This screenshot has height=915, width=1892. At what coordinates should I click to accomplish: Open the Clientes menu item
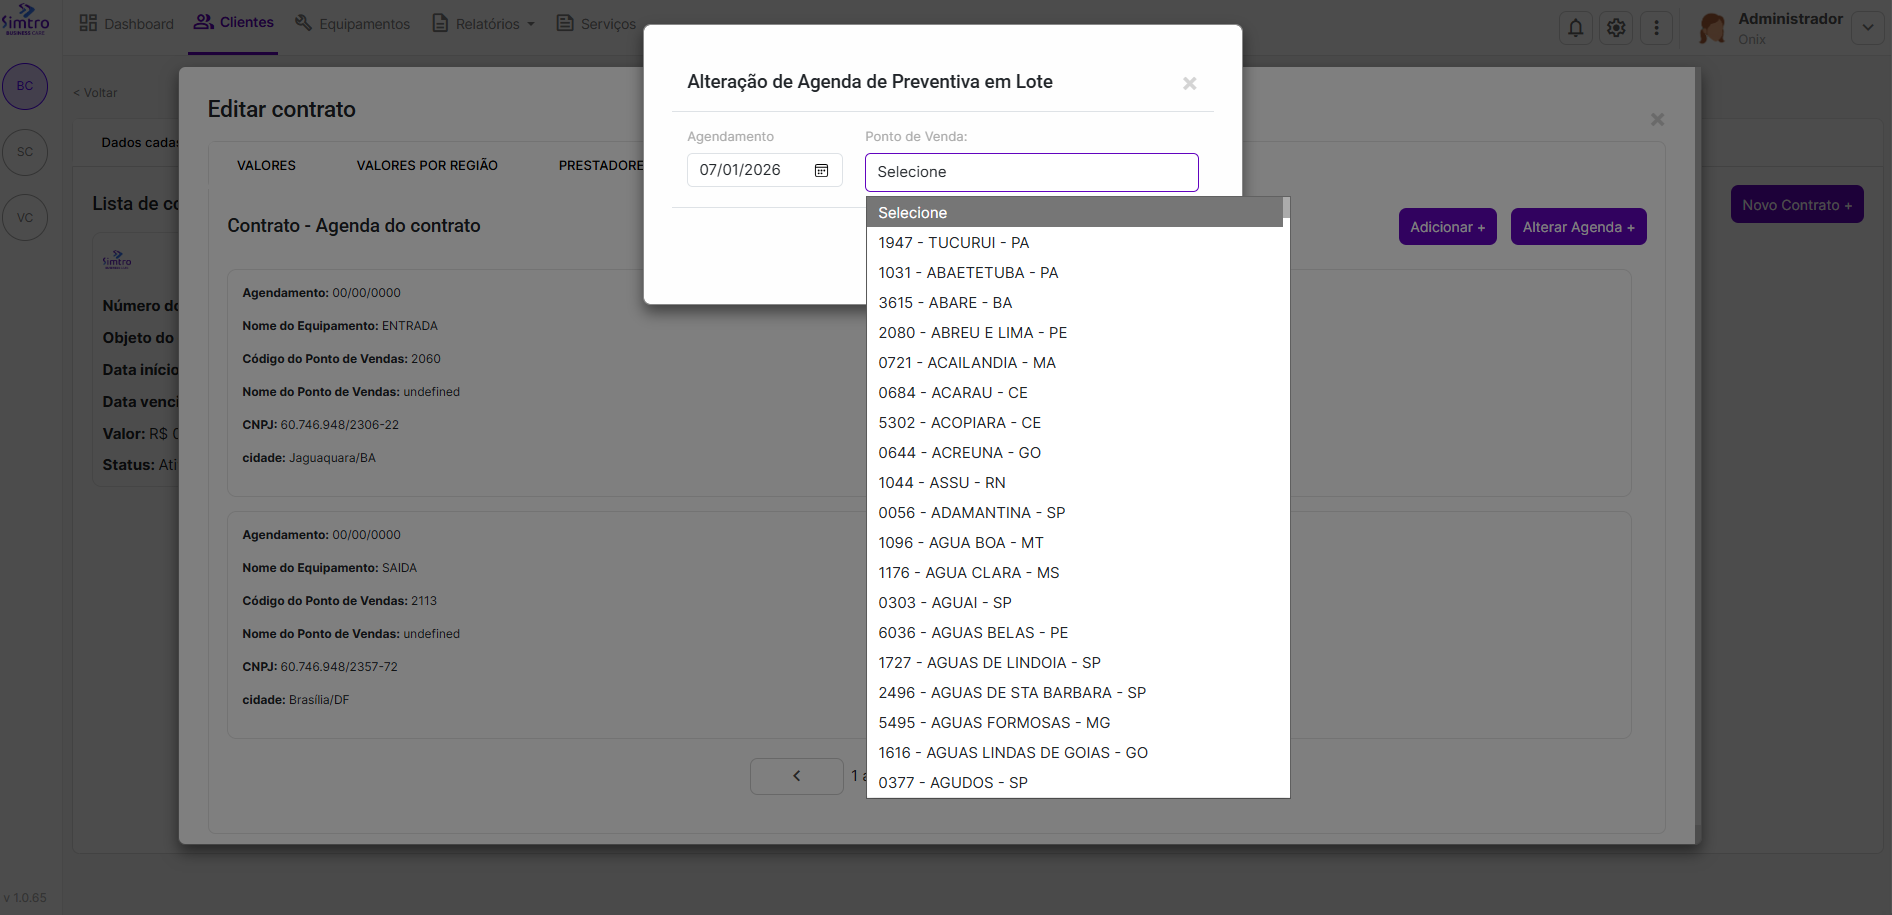234,23
